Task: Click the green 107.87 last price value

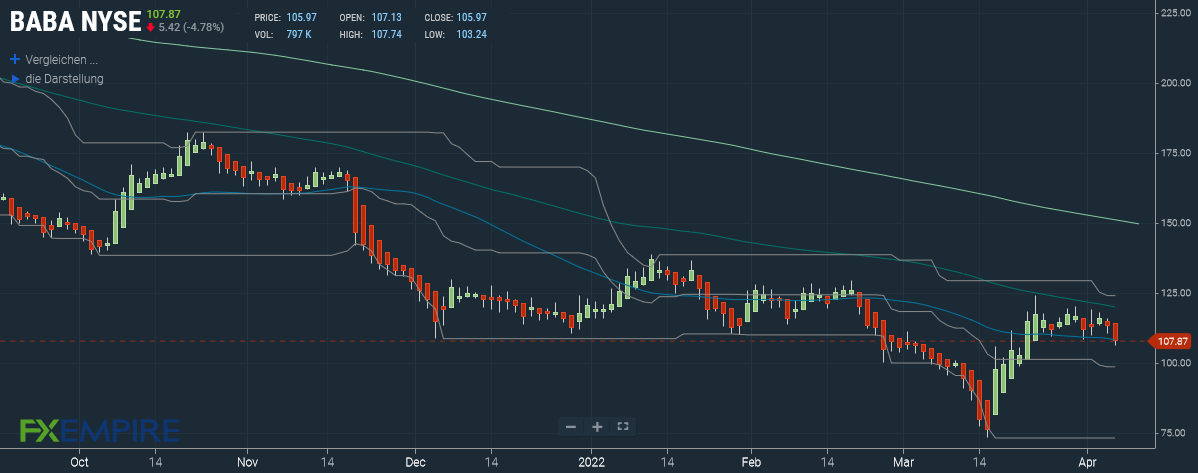Action: click(x=163, y=13)
